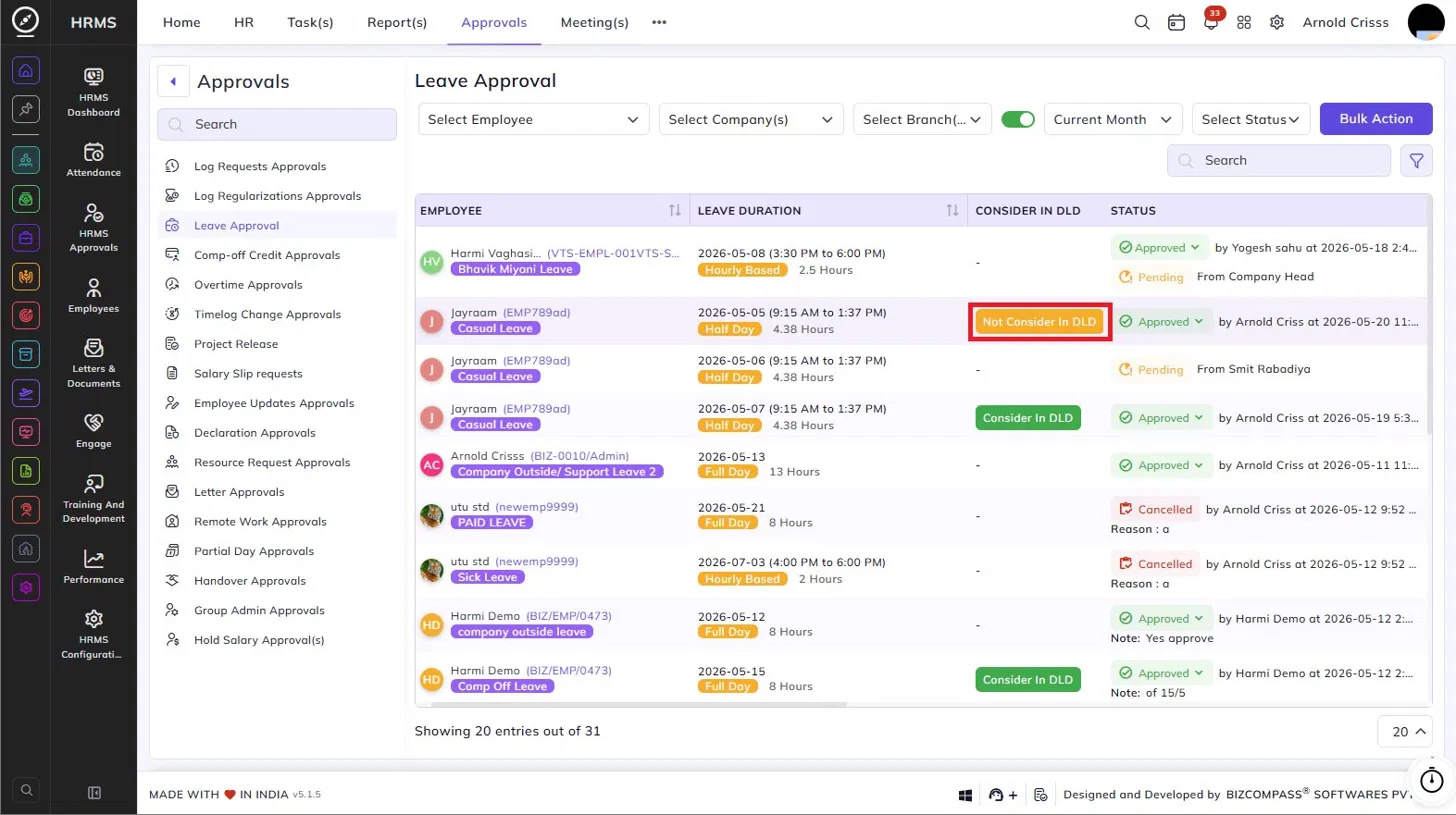Sort by the Leave Duration column arrows
Image resolution: width=1456 pixels, height=815 pixels.
tap(953, 210)
